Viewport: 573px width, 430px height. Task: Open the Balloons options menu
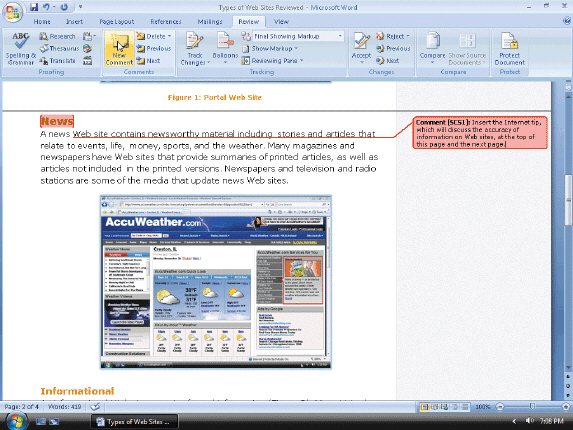(225, 49)
